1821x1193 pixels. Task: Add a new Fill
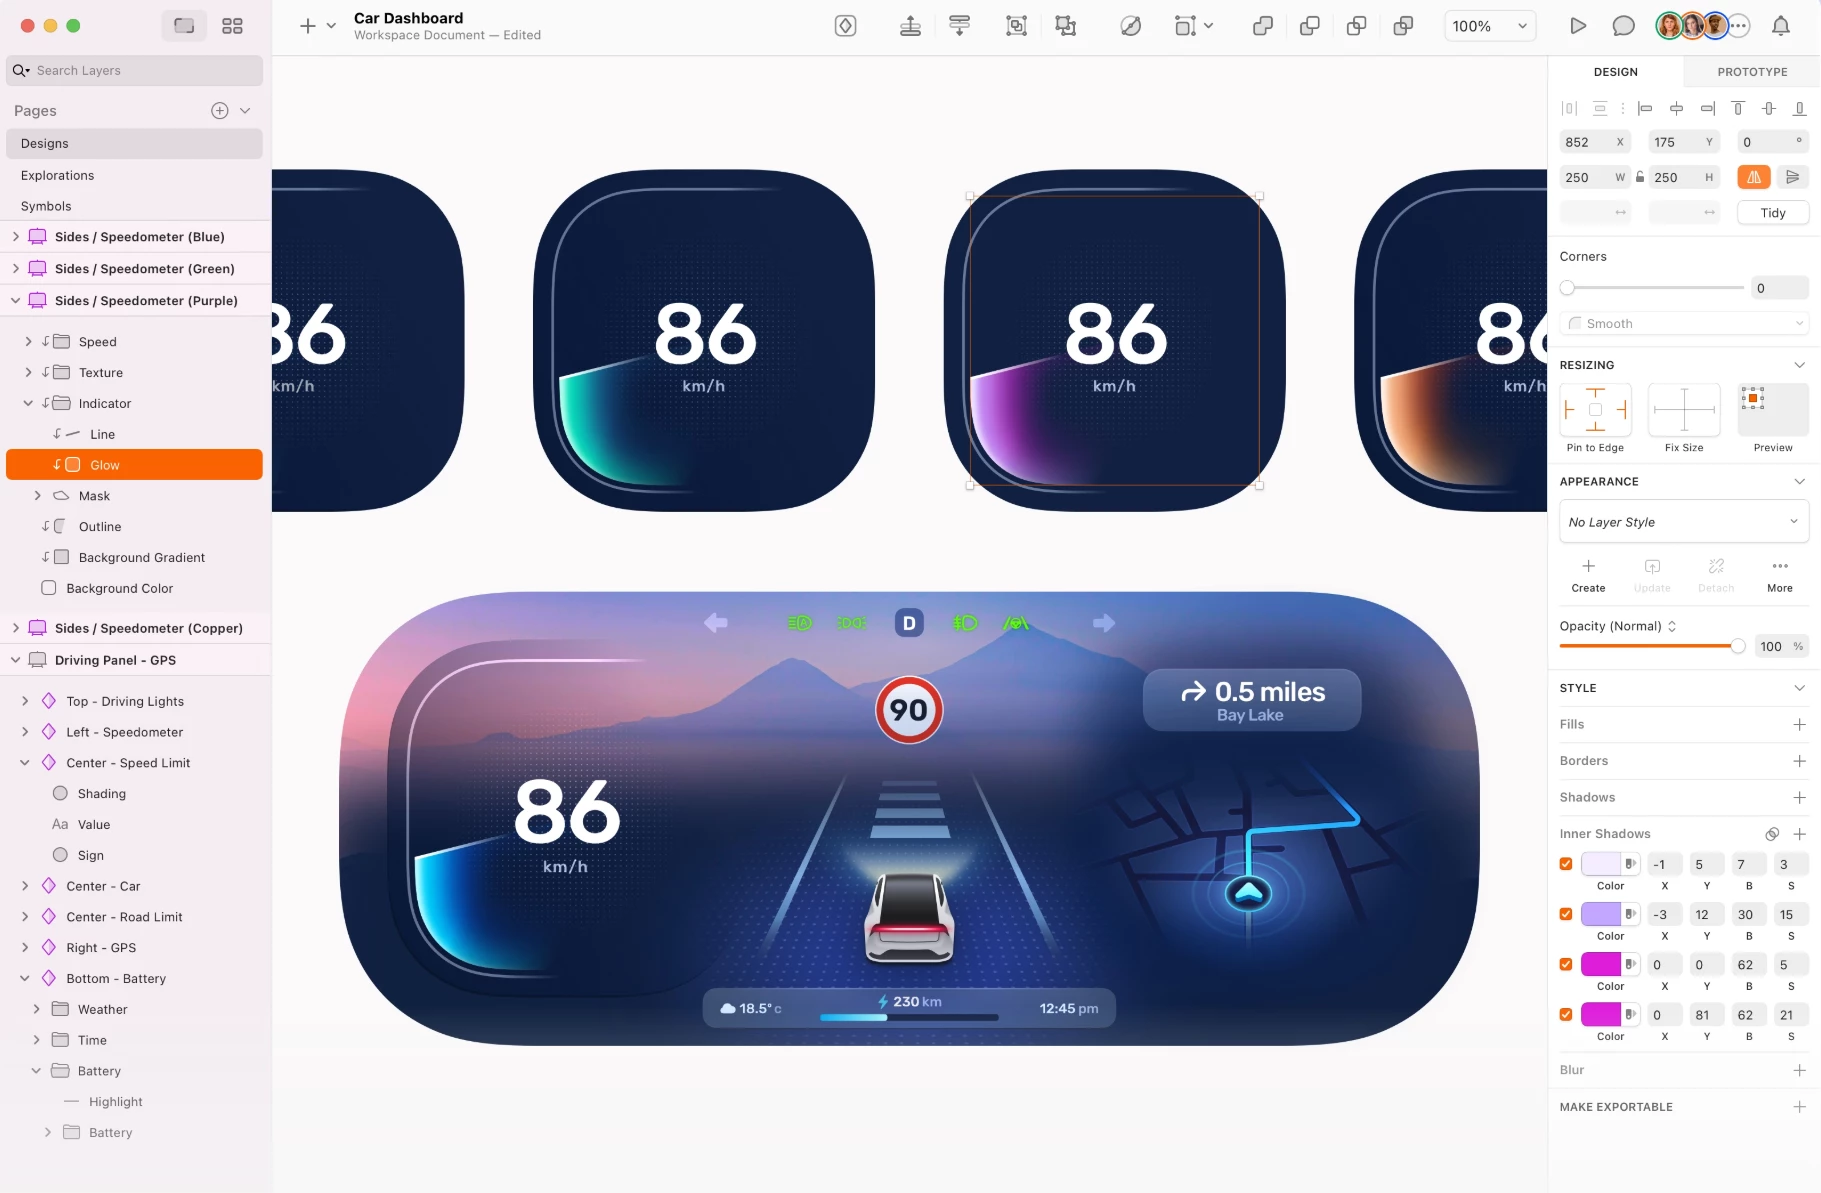tap(1799, 725)
